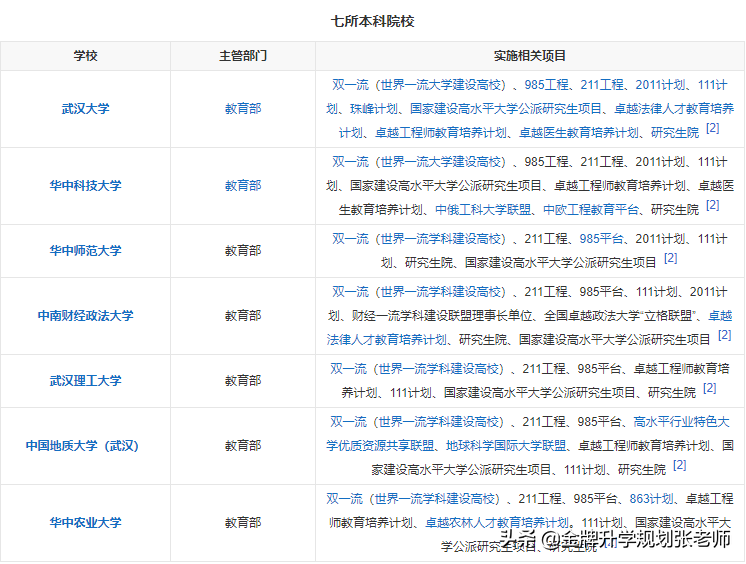Open the 珠峰计划 link
746x564 pixels.
(374, 109)
